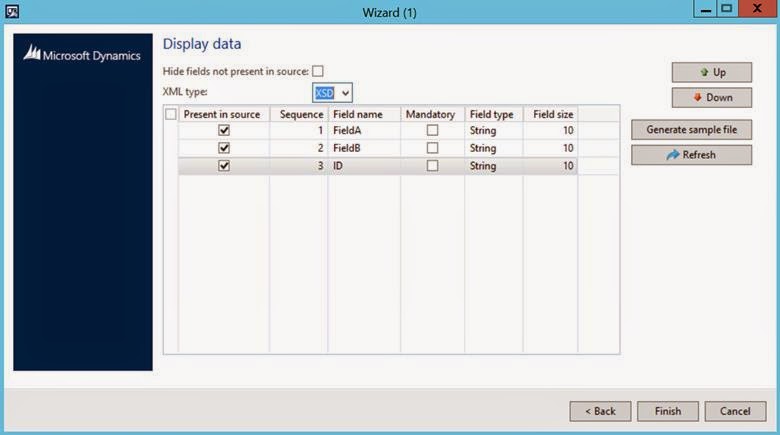The image size is (780, 435).
Task: Click the Microsoft Dynamics logo
Action: [x=83, y=54]
